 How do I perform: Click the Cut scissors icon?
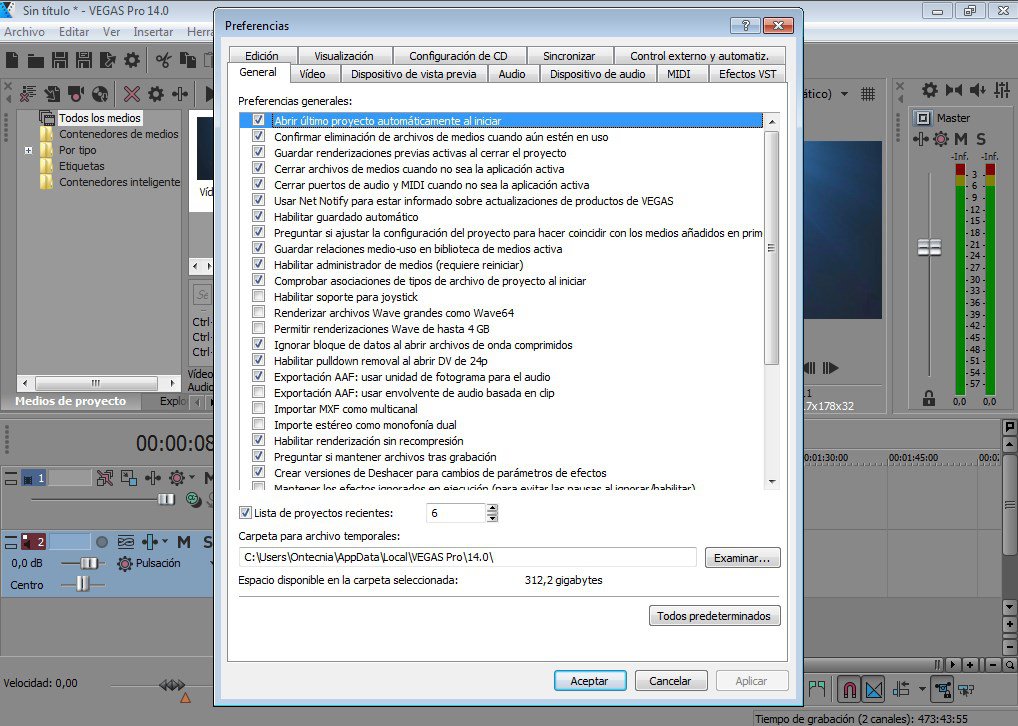click(163, 60)
